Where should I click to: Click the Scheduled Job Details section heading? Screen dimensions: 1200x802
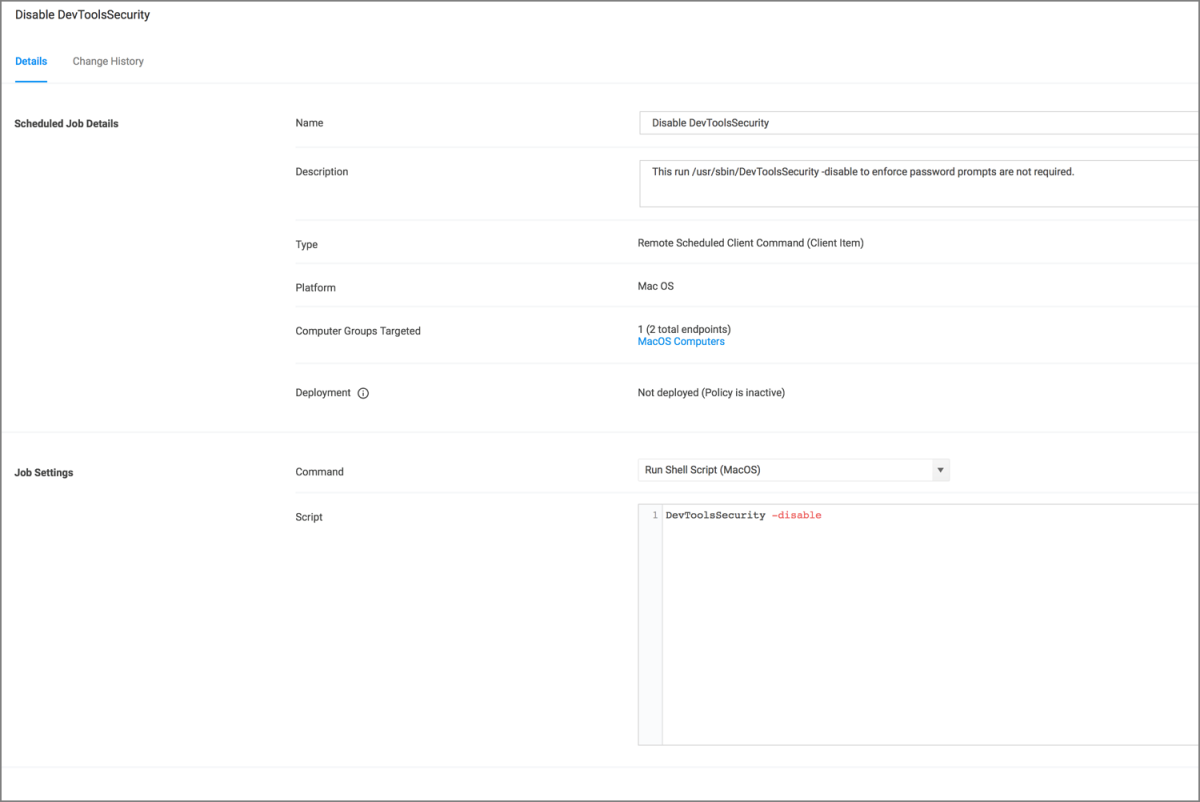(66, 124)
